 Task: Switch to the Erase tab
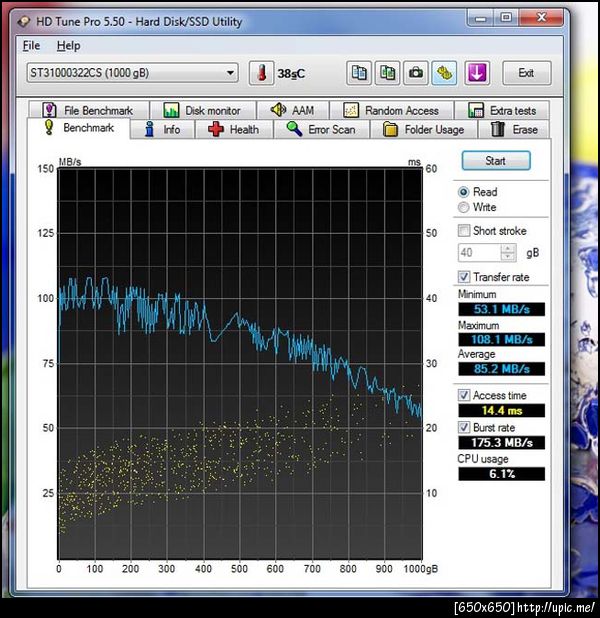(514, 129)
